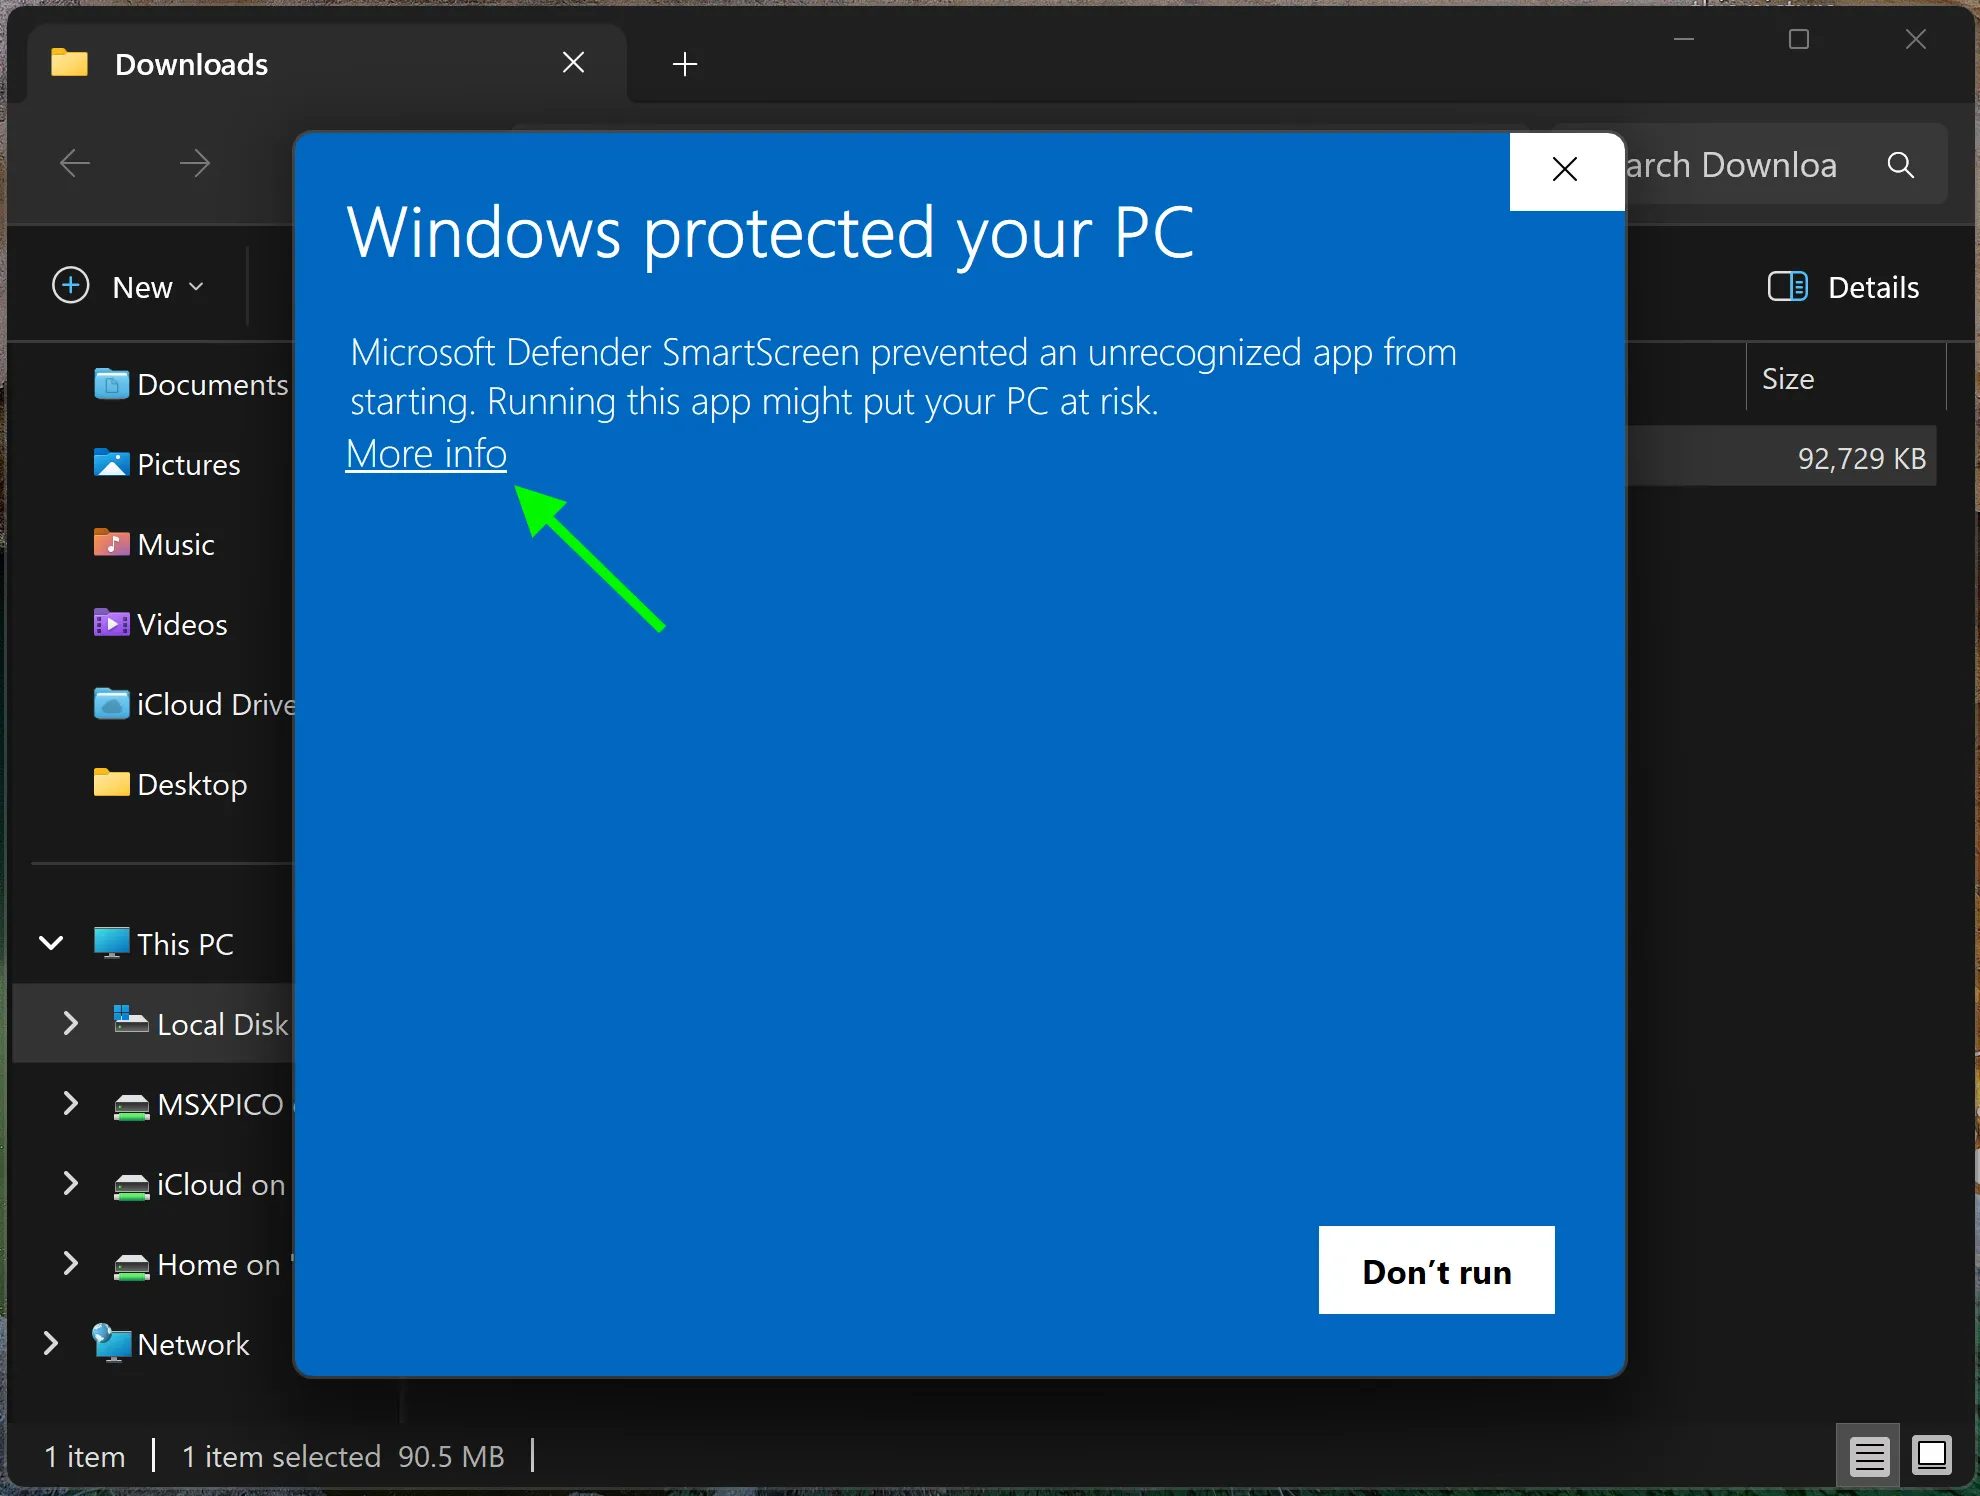Click the Downloads tab folder icon
Image resolution: width=1980 pixels, height=1496 pixels.
pos(69,63)
